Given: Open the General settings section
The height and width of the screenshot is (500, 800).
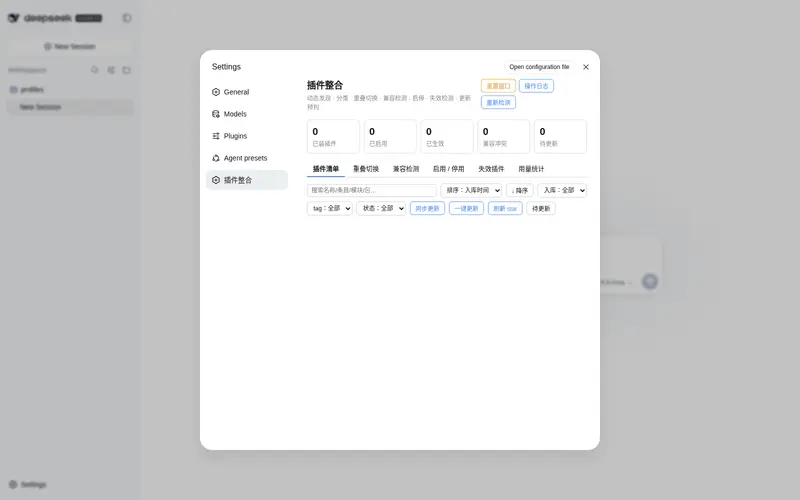Looking at the screenshot, I should point(247,92).
